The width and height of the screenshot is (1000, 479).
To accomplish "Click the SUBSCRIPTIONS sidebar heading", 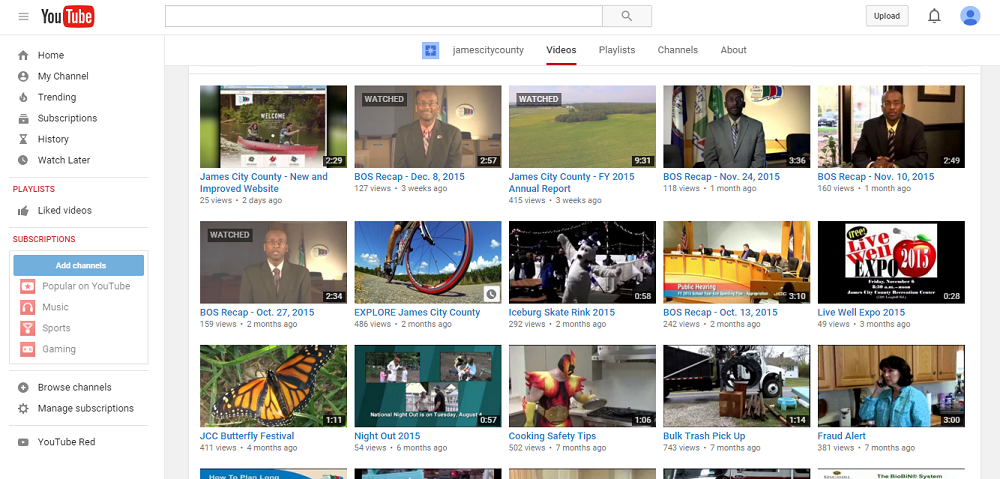I will click(x=44, y=239).
